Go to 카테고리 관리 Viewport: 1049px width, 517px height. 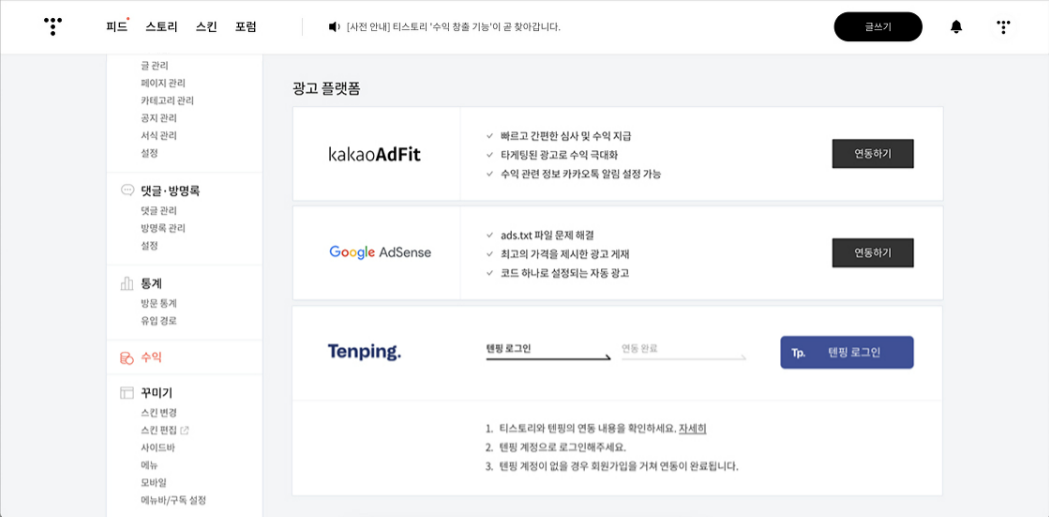click(x=167, y=100)
